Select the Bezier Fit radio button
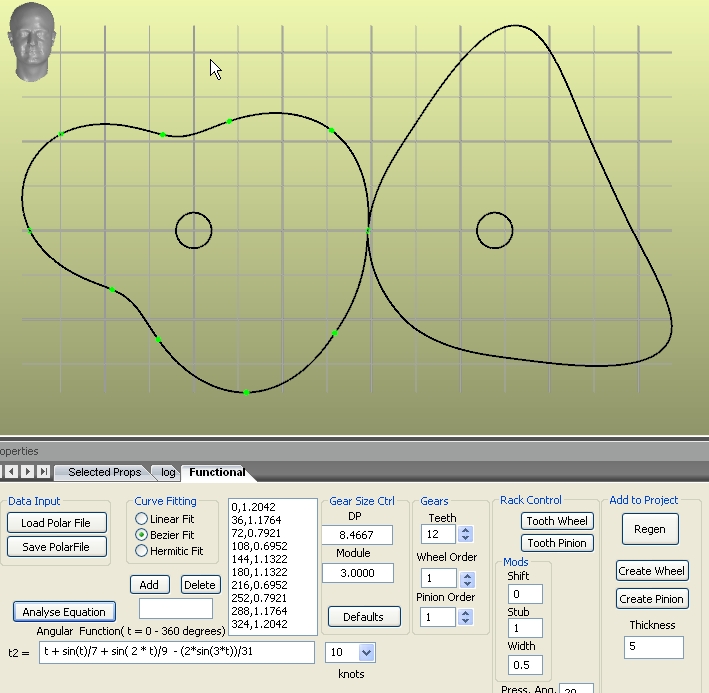The image size is (709, 693). tap(142, 535)
